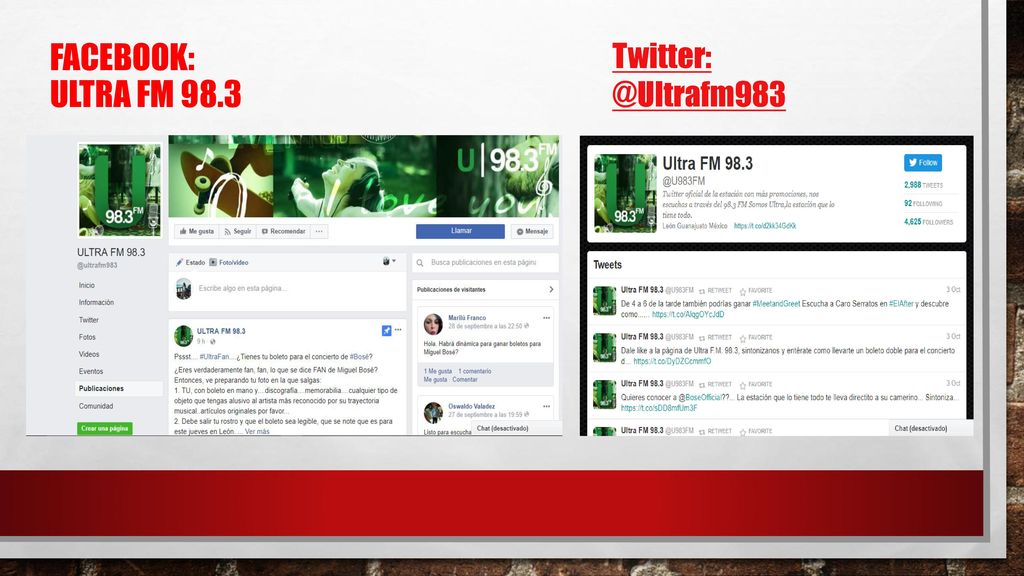
Task: Click Marilú Franco's avatar
Action: tap(433, 323)
